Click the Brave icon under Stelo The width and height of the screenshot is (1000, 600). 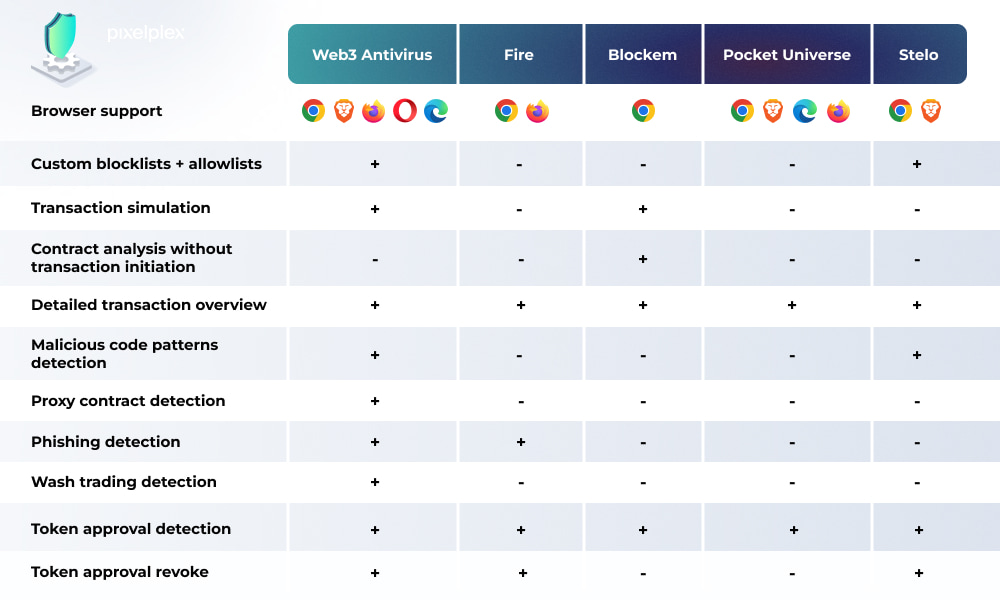point(931,111)
